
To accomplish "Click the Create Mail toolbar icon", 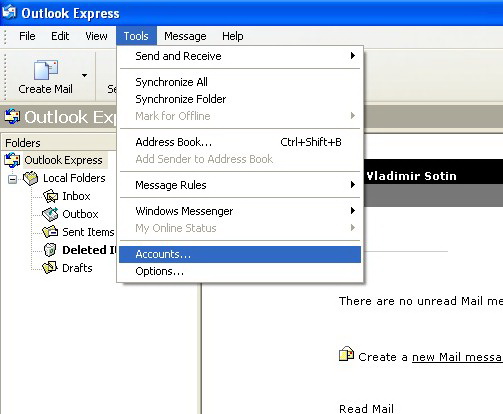I will pos(46,70).
